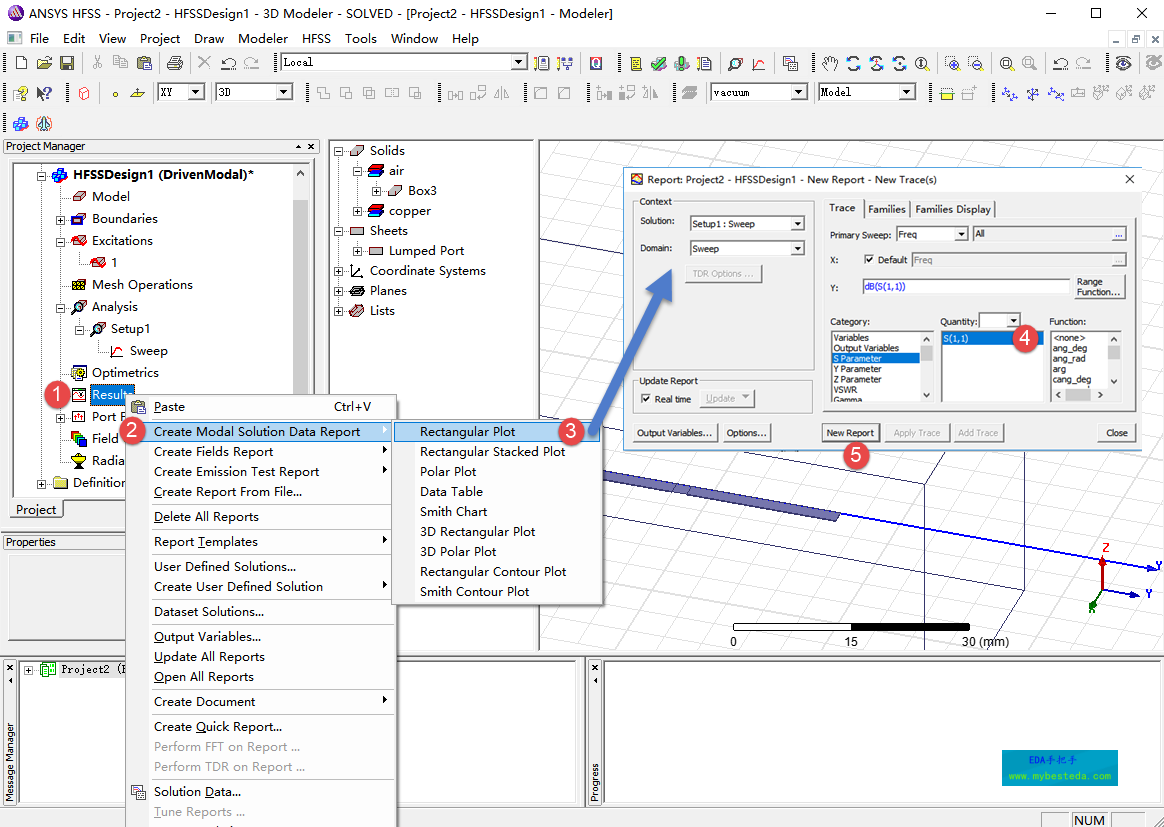The image size is (1164, 827).
Task: Click the eye visibility icon in toolbar
Action: tap(1124, 63)
